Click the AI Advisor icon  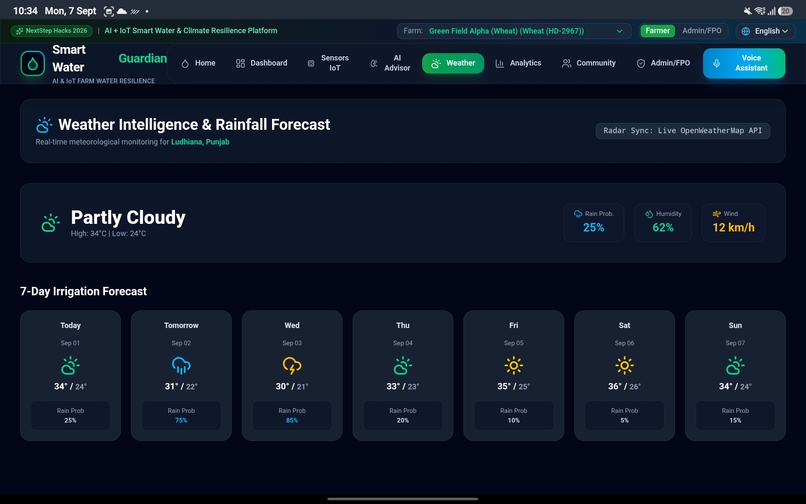pyautogui.click(x=374, y=63)
